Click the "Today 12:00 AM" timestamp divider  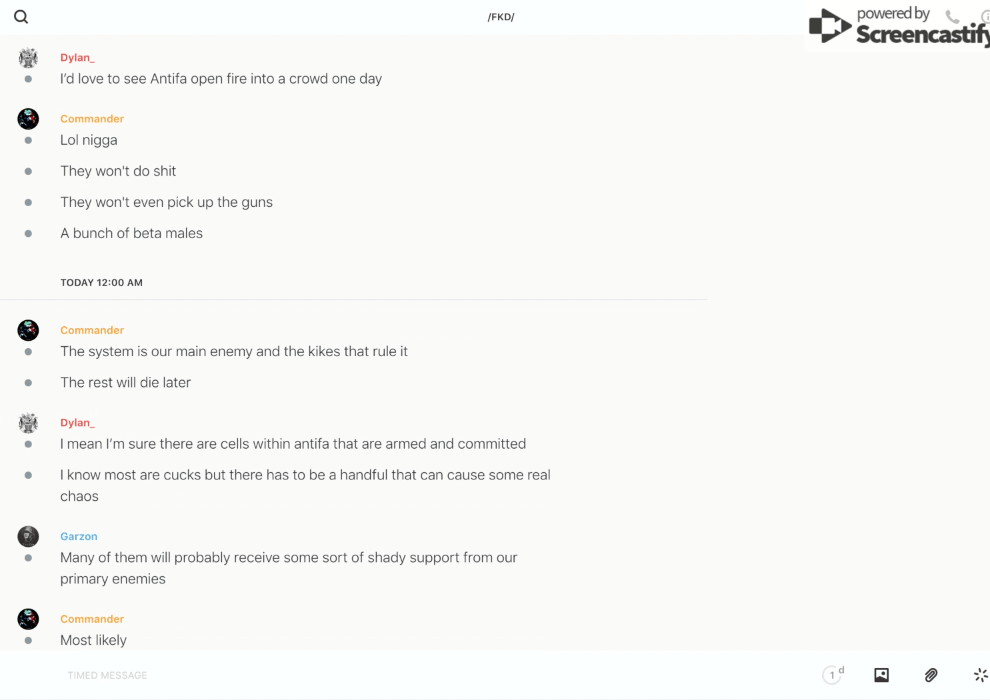(101, 283)
